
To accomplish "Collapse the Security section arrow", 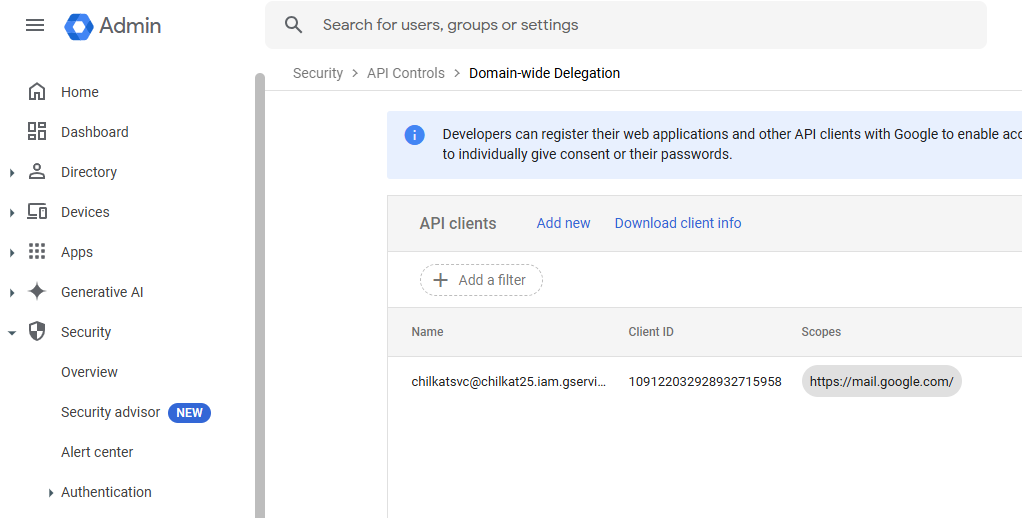I will point(12,333).
